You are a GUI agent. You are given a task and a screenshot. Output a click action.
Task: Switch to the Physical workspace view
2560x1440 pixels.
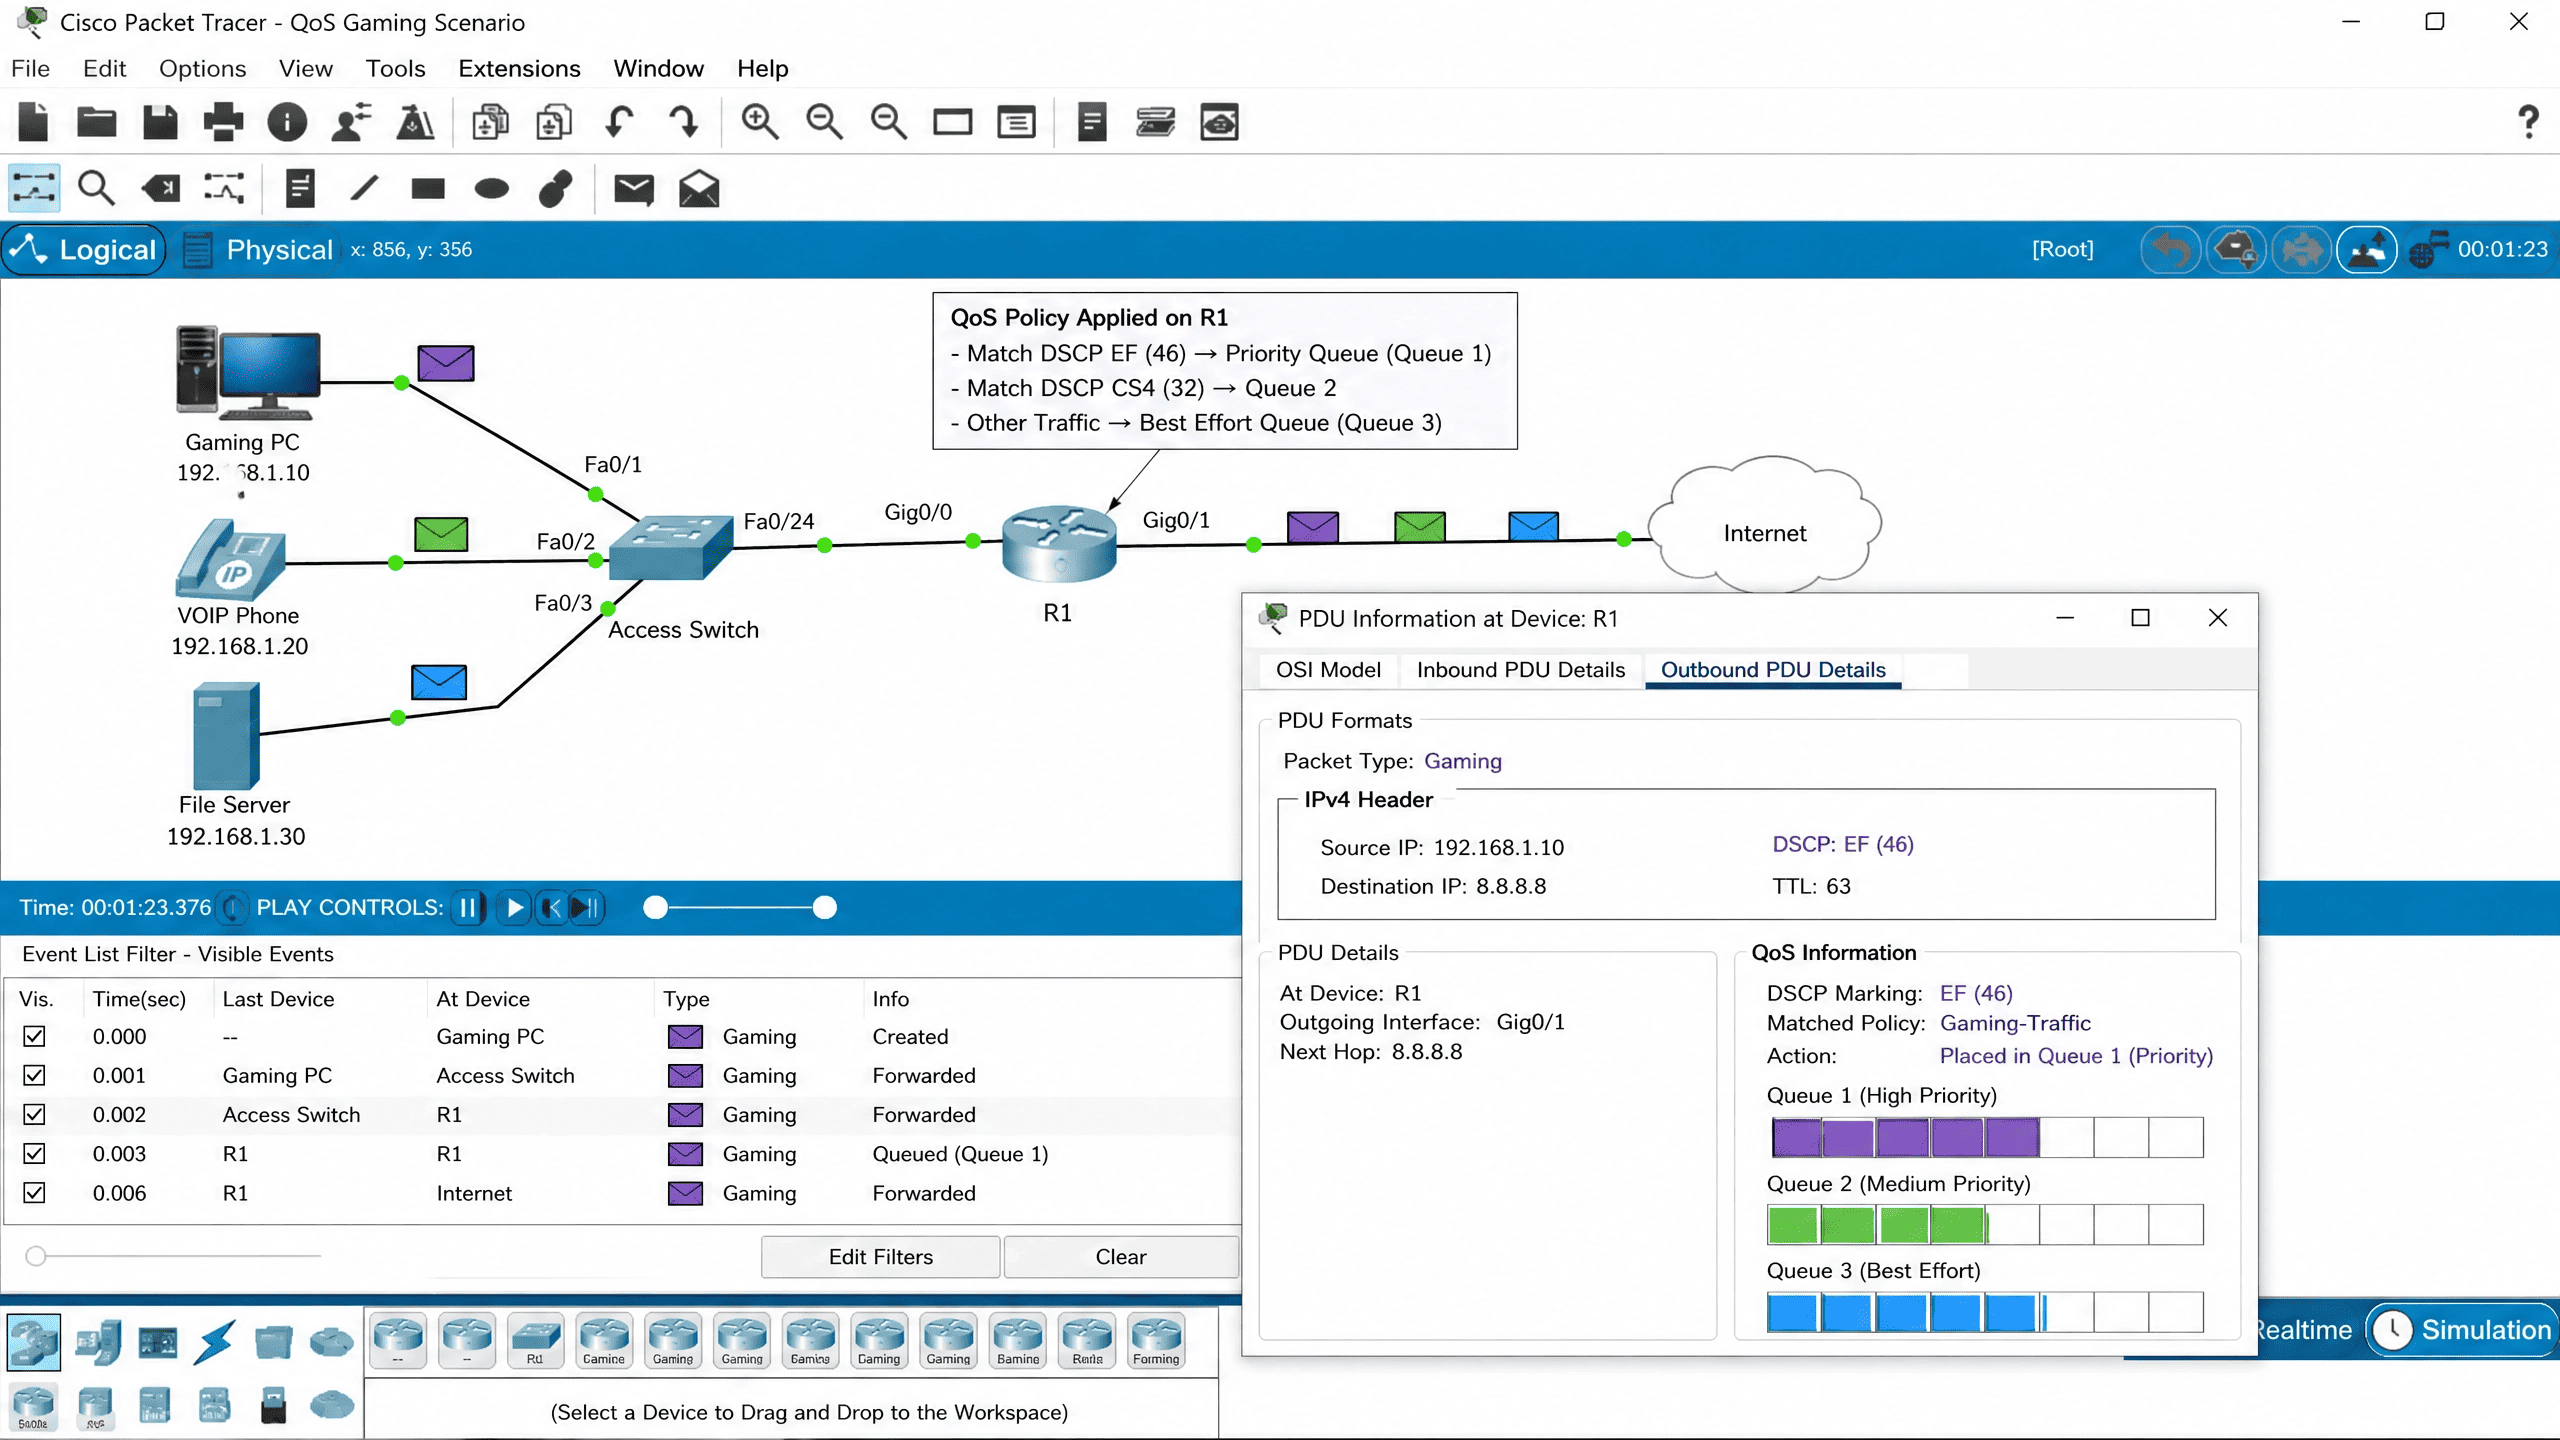click(x=260, y=249)
